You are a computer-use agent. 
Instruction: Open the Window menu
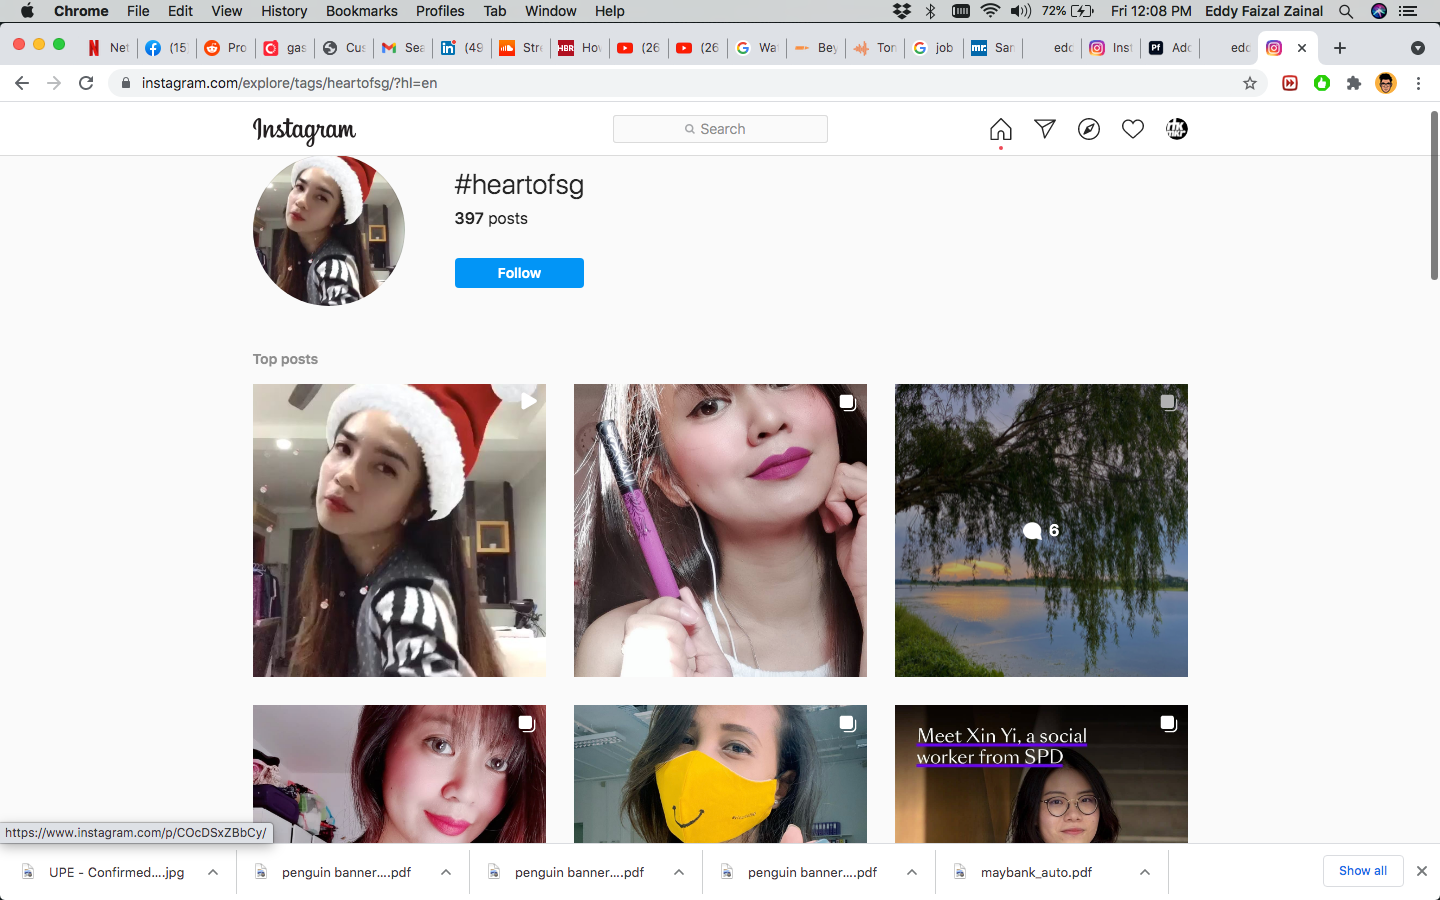coord(551,11)
